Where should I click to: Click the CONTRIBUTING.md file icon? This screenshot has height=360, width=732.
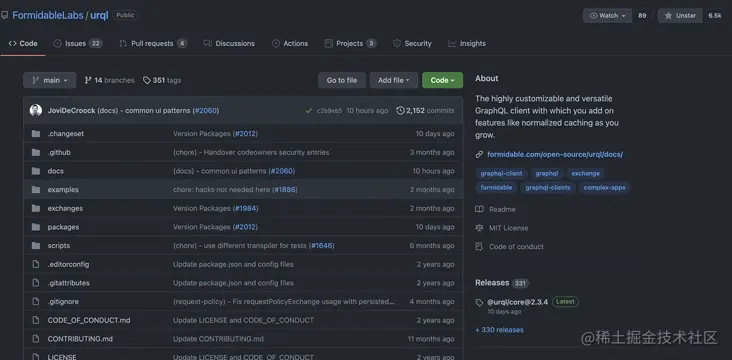(x=36, y=339)
